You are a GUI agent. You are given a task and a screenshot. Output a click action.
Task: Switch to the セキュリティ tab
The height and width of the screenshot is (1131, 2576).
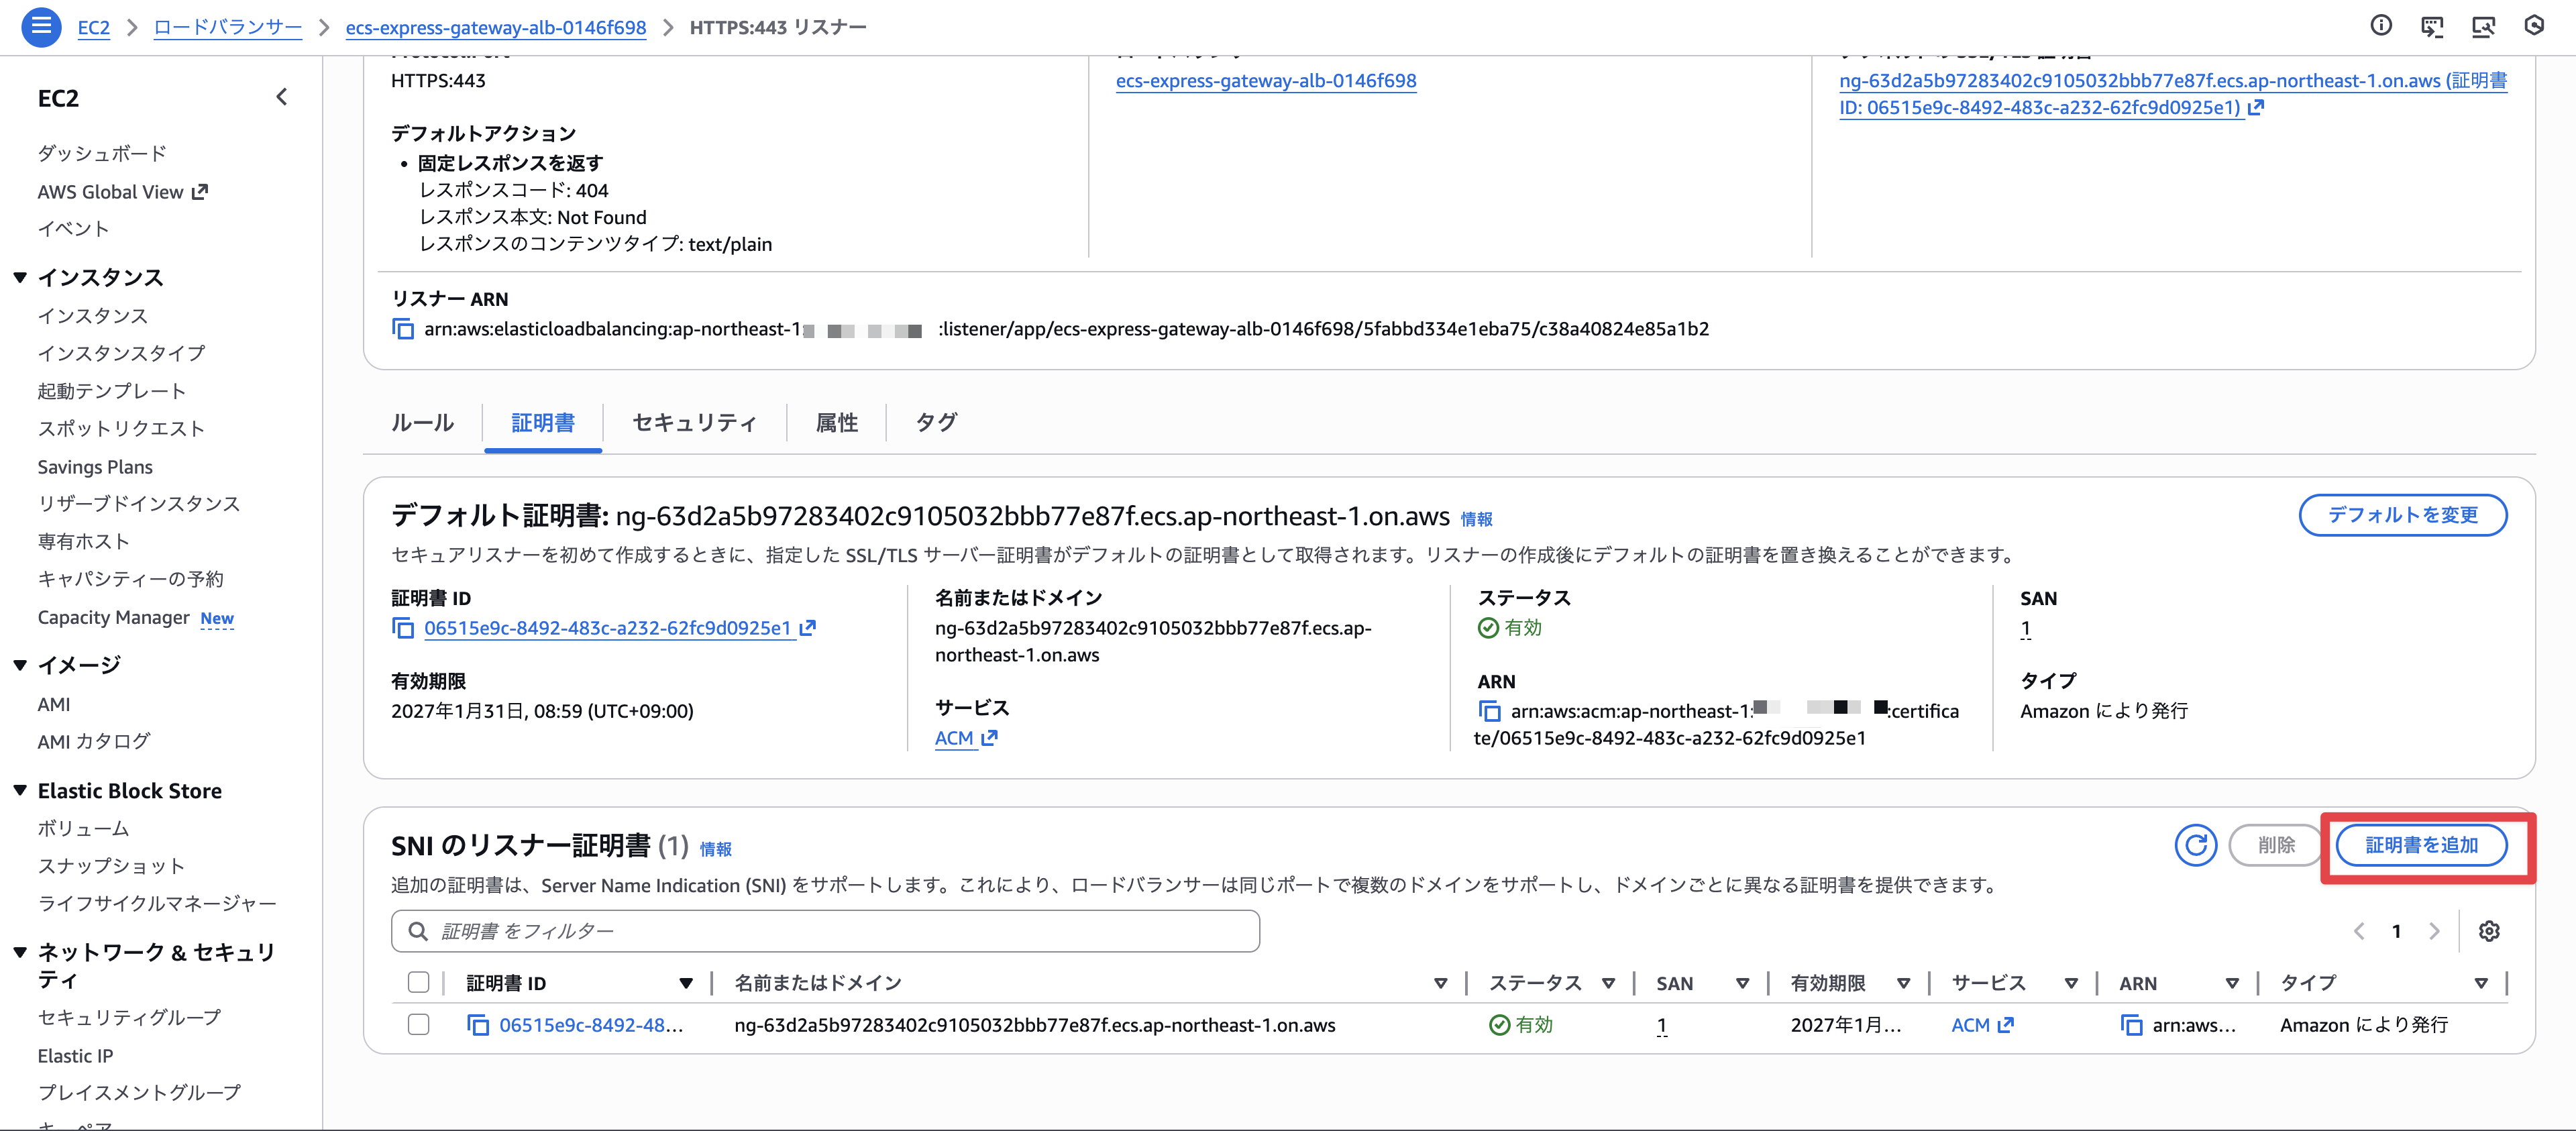tap(694, 422)
